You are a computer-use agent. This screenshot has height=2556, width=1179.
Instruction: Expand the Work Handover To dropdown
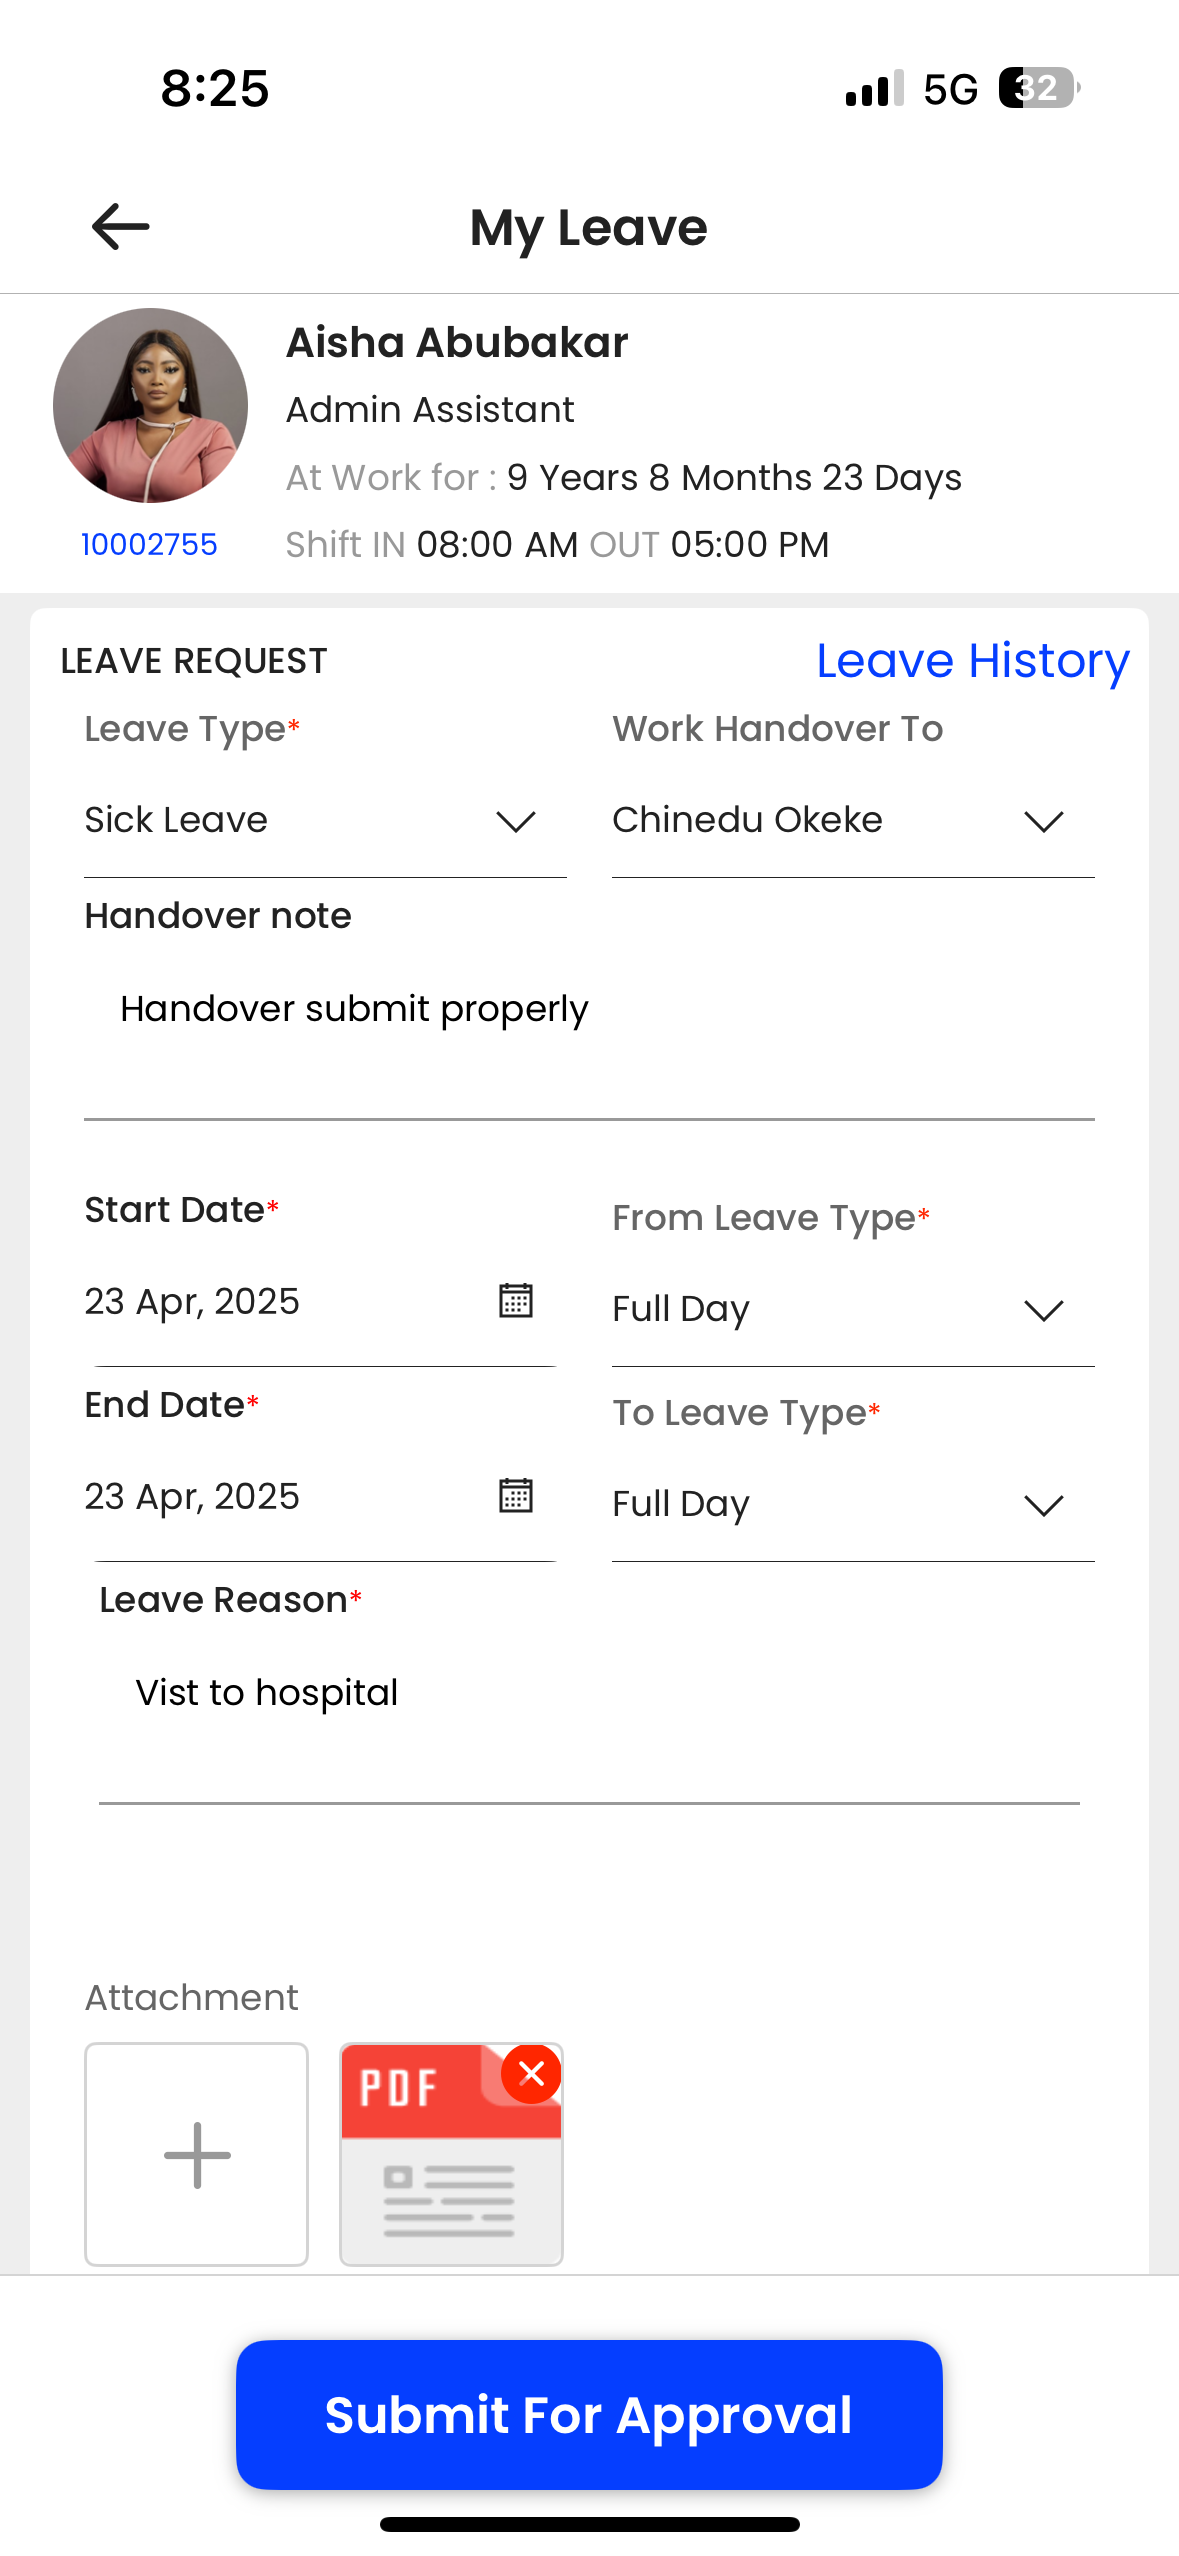[x=853, y=822]
